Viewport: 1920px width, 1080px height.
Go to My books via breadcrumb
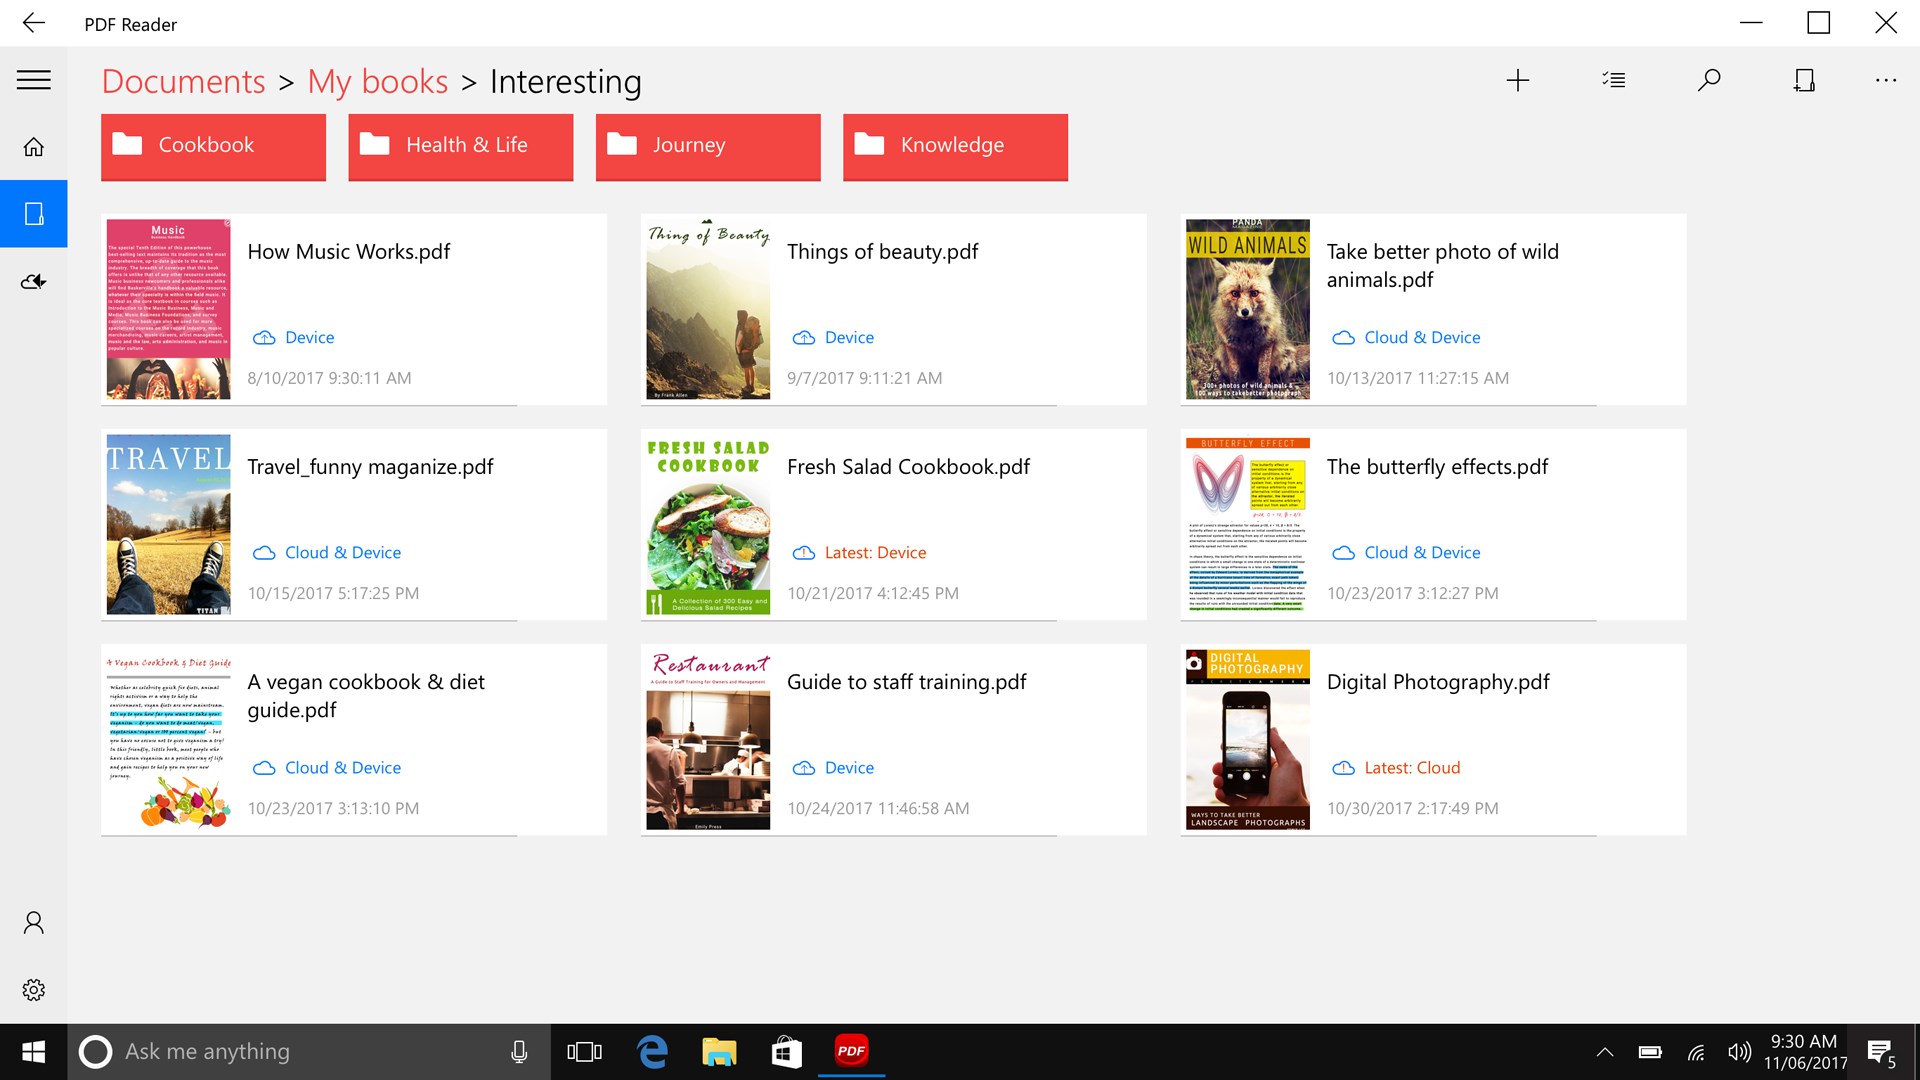pyautogui.click(x=377, y=82)
